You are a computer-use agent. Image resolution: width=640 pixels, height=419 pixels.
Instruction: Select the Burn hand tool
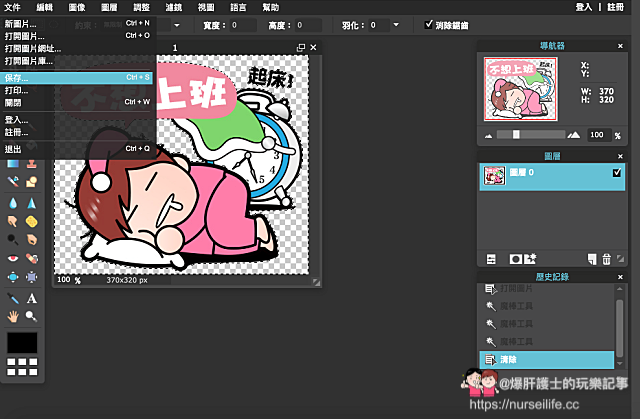pyautogui.click(x=31, y=239)
